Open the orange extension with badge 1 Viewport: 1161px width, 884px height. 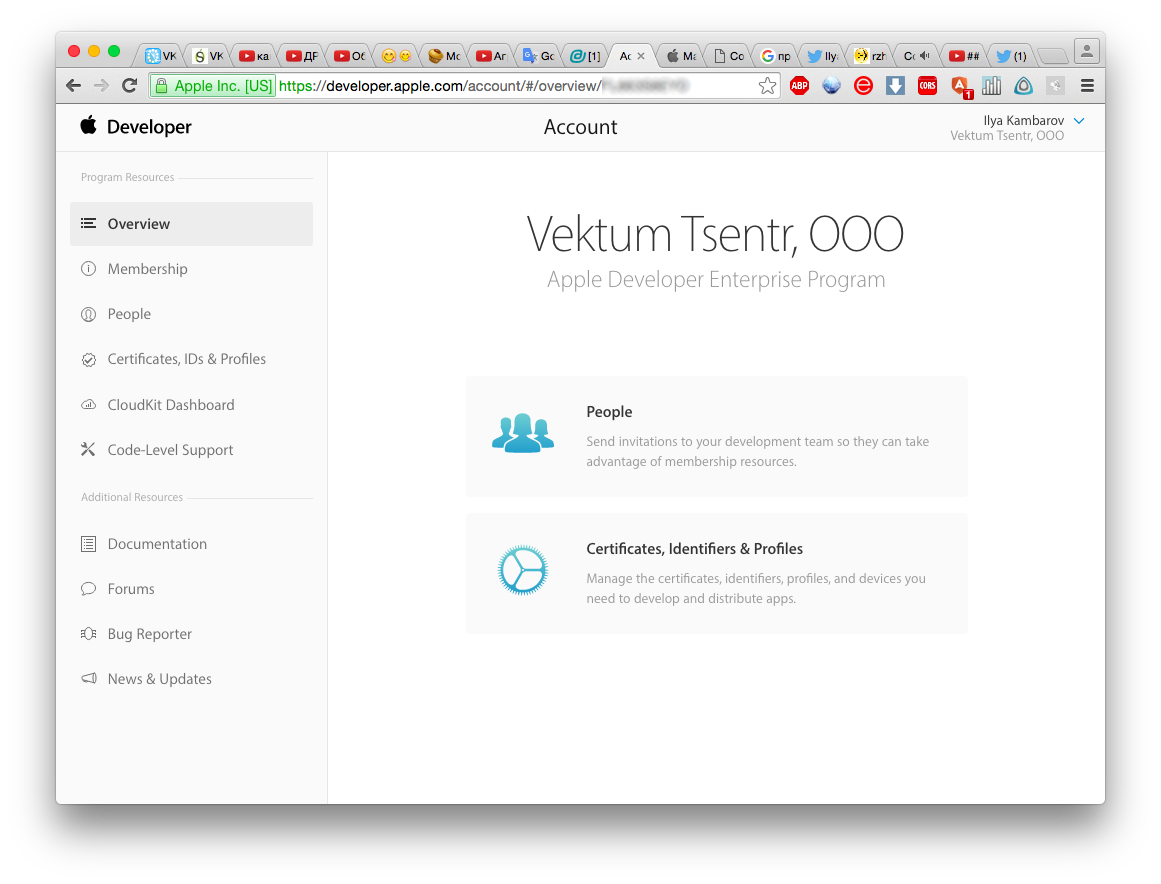pos(960,87)
